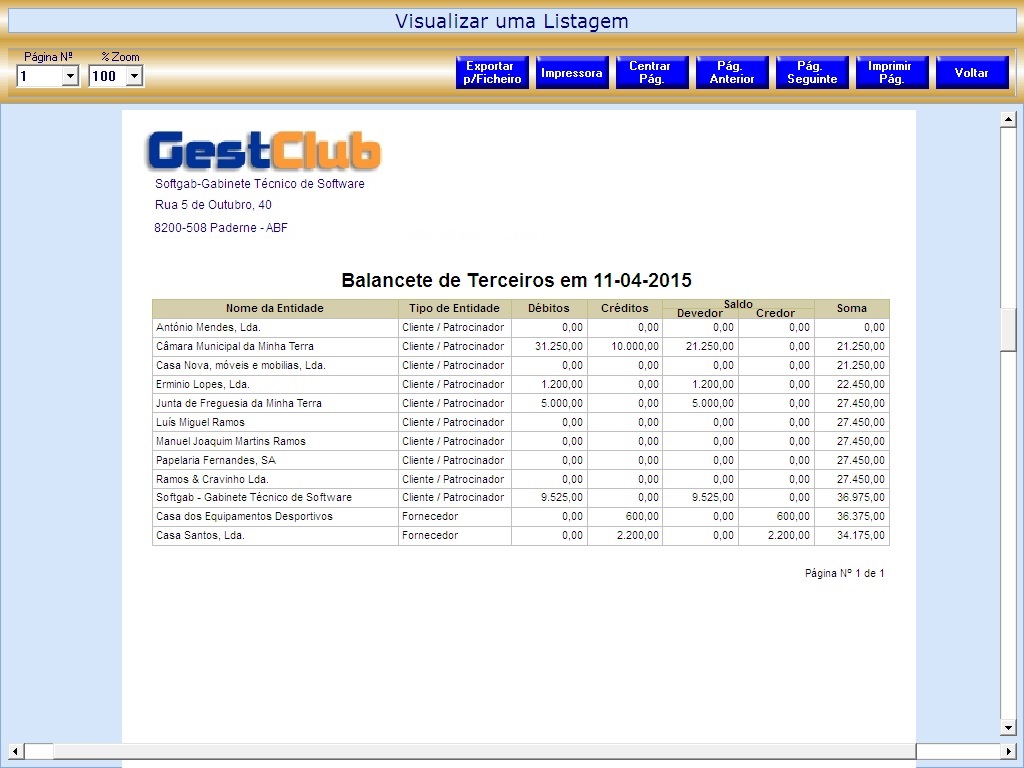The width and height of the screenshot is (1024, 768).
Task: Print current page via Imprimir Pág.
Action: [891, 73]
